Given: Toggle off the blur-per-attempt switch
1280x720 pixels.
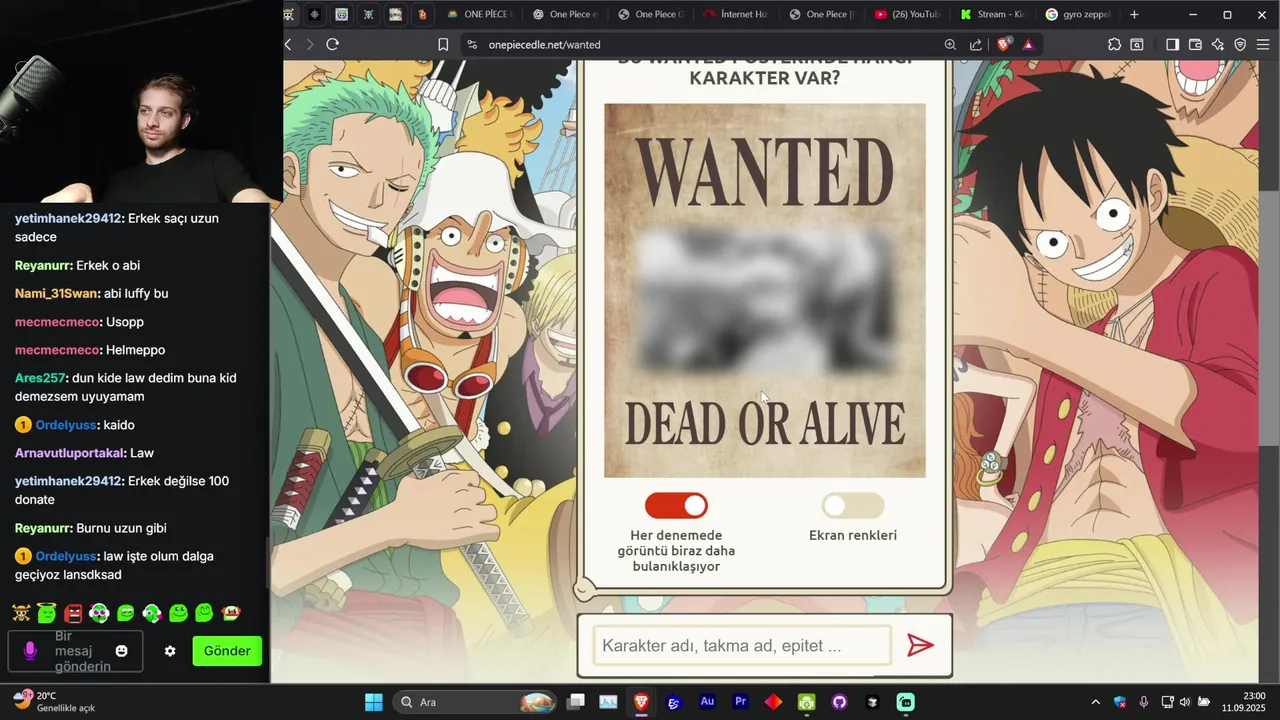Looking at the screenshot, I should tap(676, 505).
